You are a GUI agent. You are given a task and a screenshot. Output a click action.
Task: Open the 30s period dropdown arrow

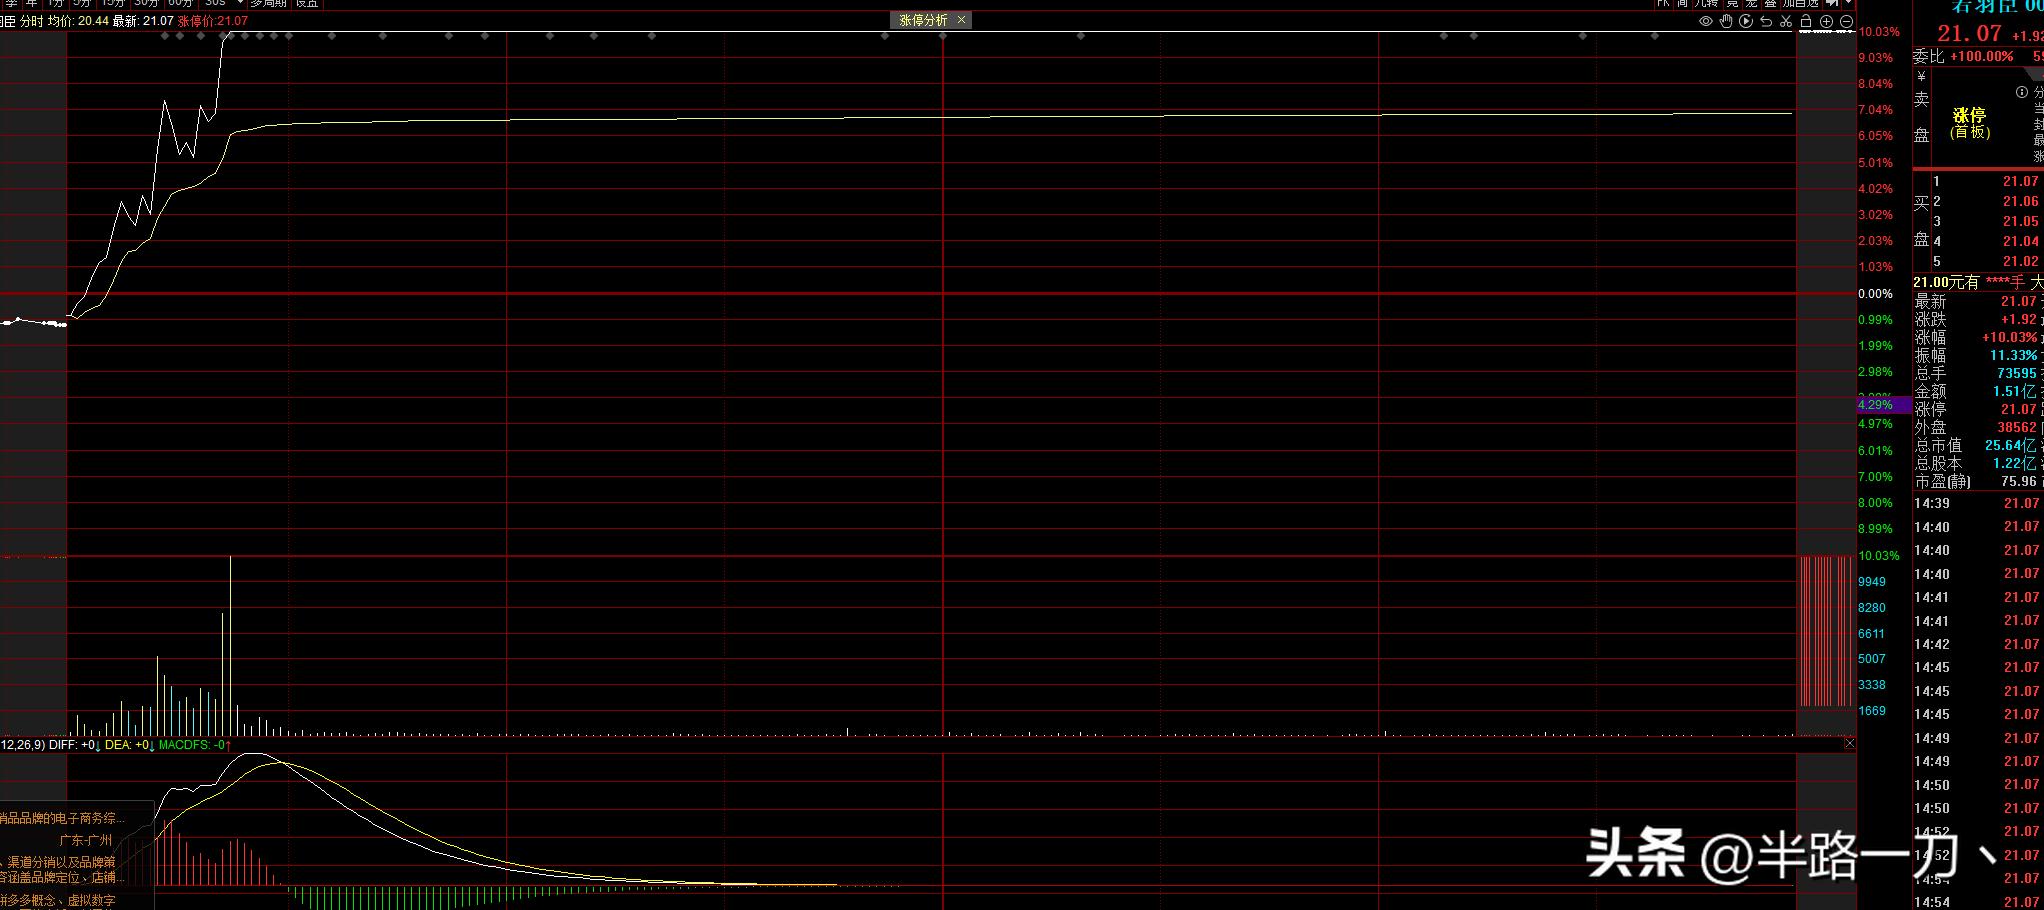(240, 3)
